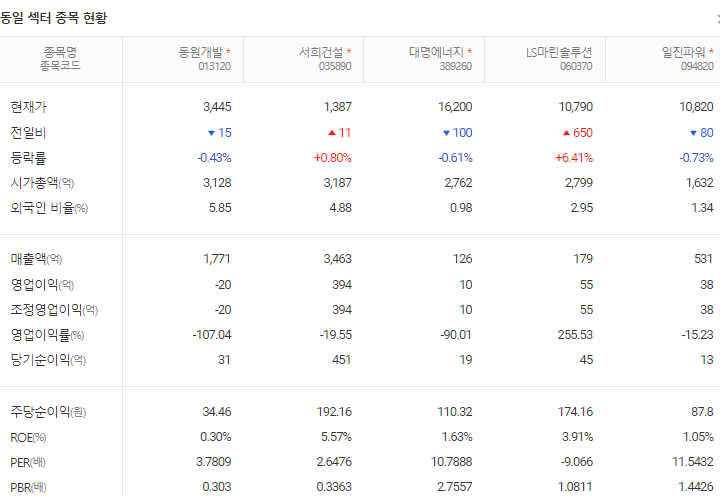Image resolution: width=720 pixels, height=496 pixels.
Task: Click the down change value 80
Action: 707,133
